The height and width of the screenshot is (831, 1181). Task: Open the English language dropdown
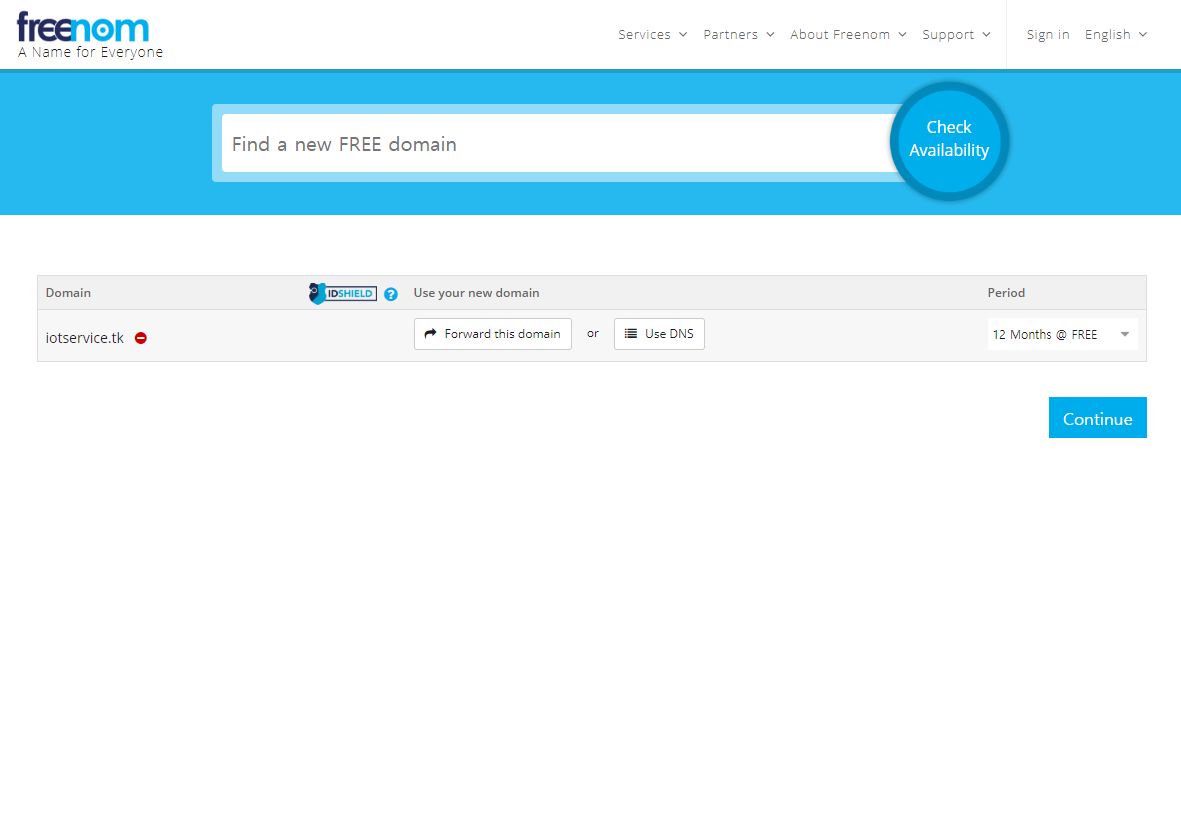click(x=1115, y=35)
